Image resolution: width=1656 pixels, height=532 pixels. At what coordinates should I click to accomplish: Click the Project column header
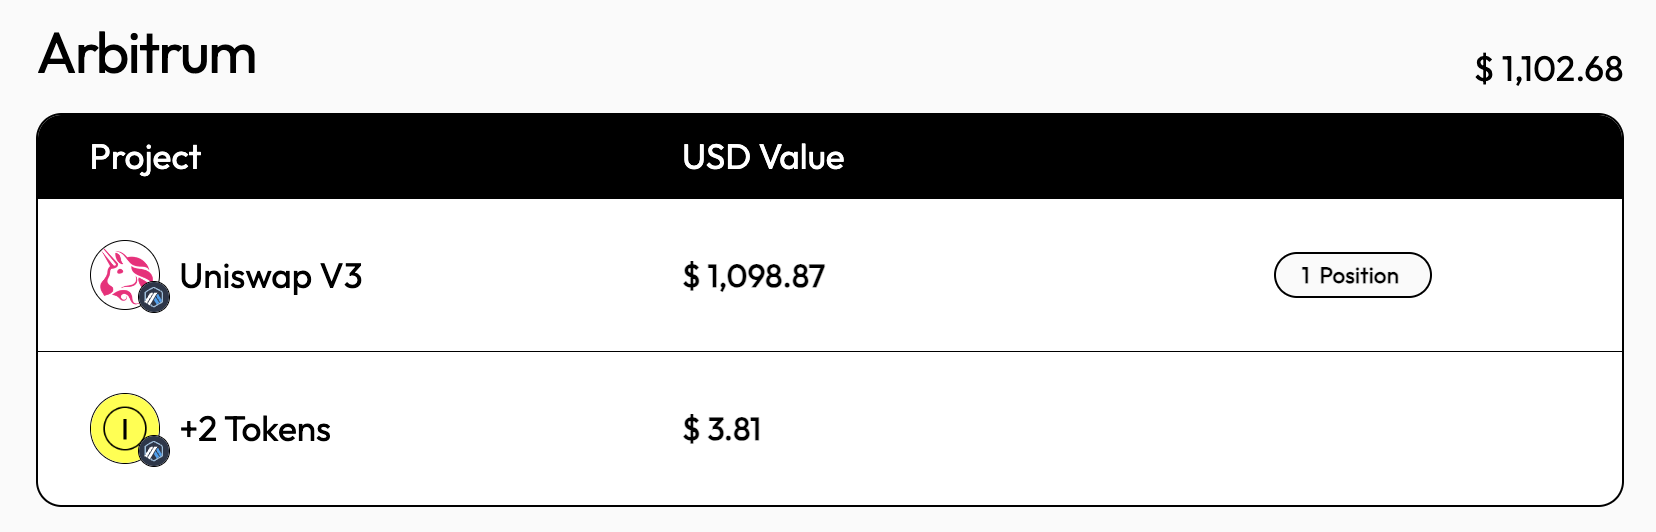(145, 157)
